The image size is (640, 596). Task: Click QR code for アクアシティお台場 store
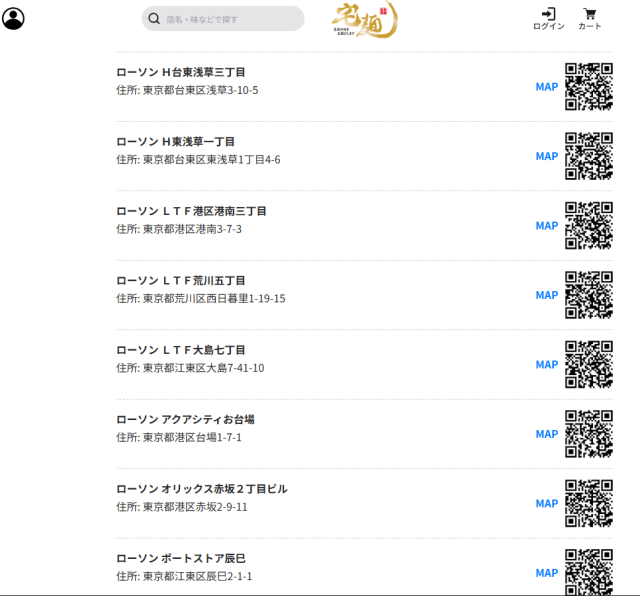tap(589, 434)
